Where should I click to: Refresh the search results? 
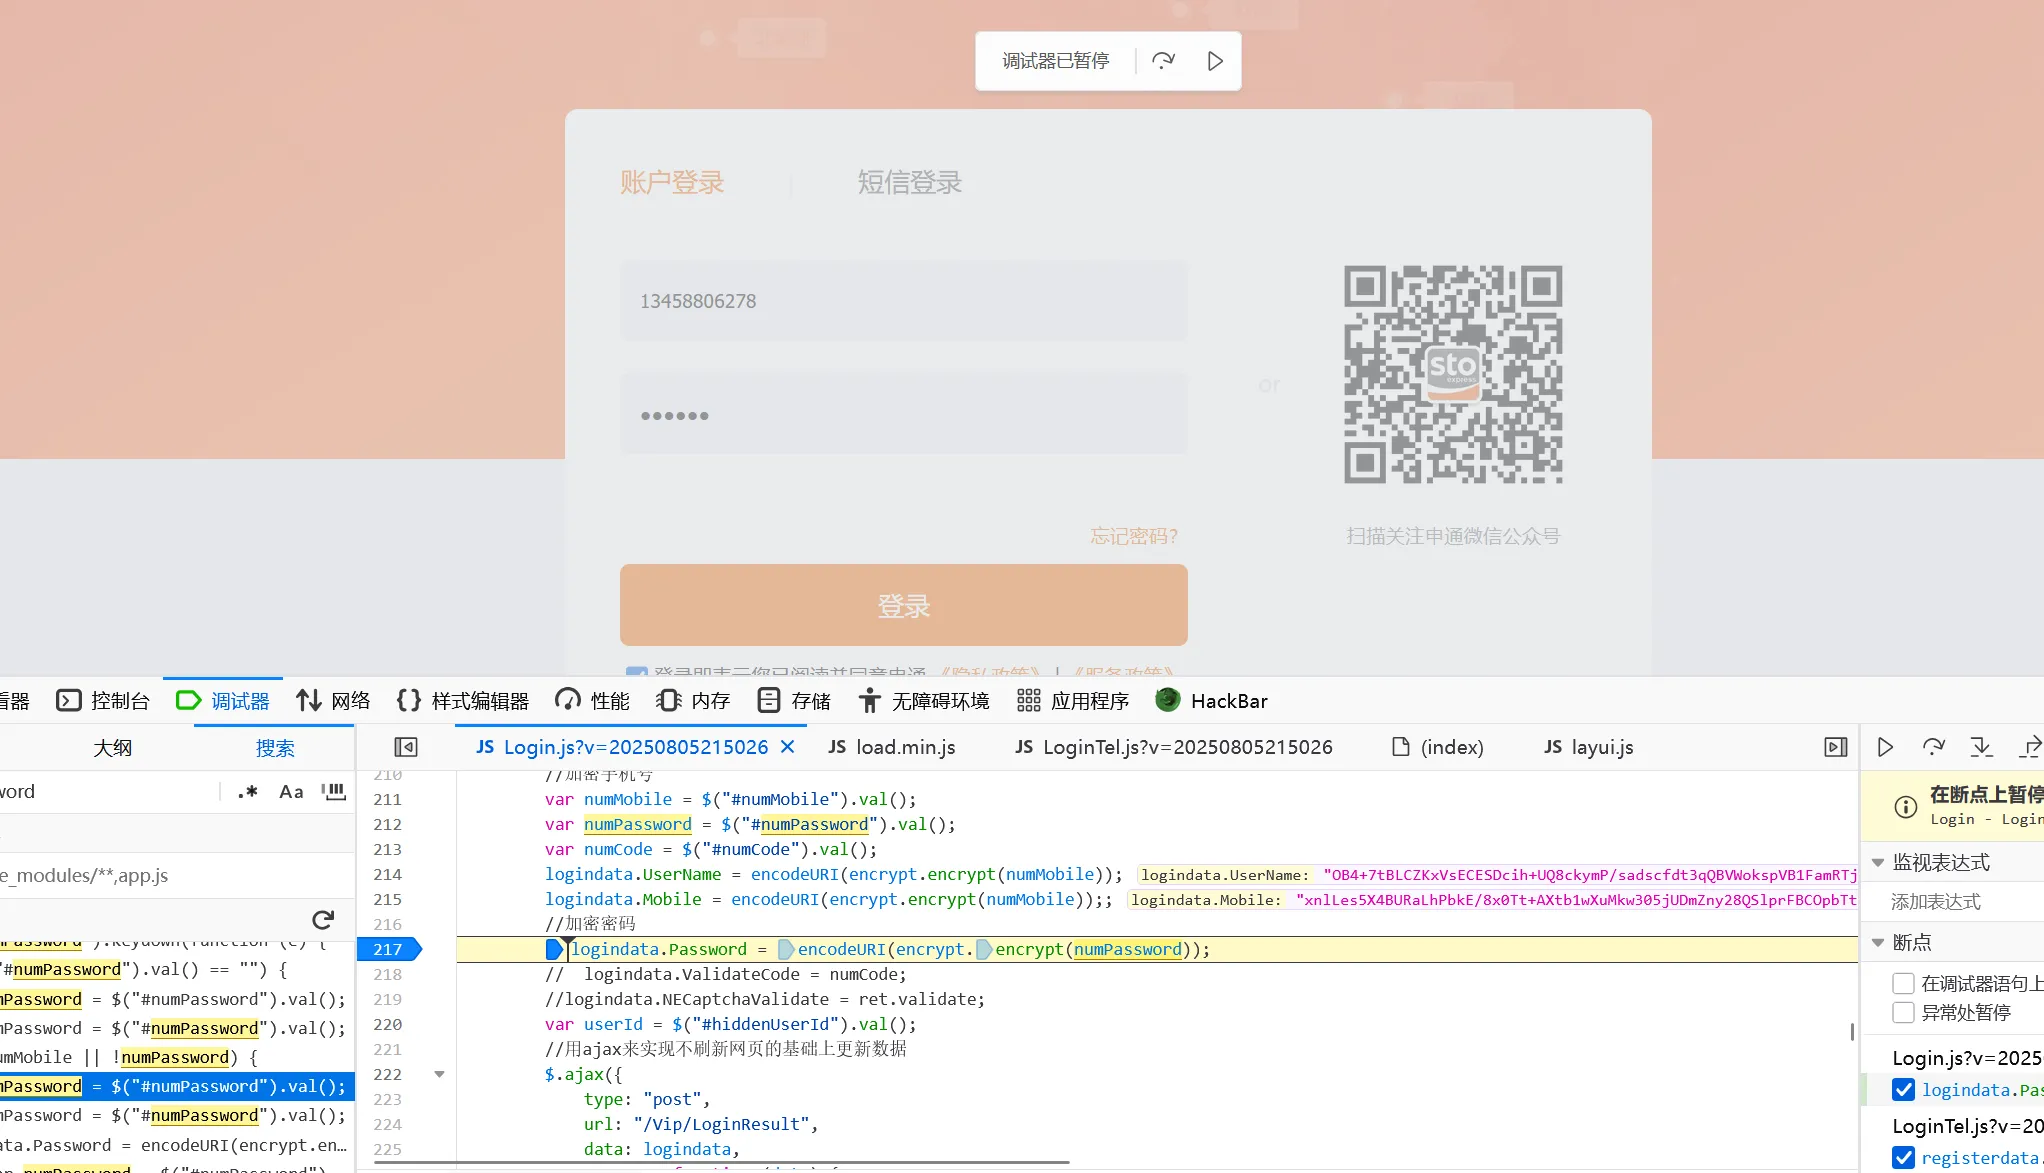pos(322,920)
